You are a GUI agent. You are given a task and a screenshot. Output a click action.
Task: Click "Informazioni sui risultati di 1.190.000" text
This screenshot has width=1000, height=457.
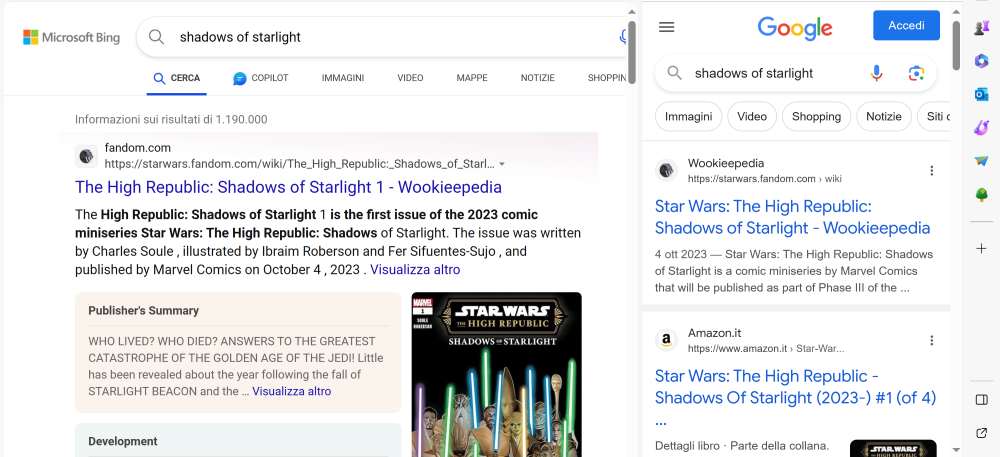point(171,119)
